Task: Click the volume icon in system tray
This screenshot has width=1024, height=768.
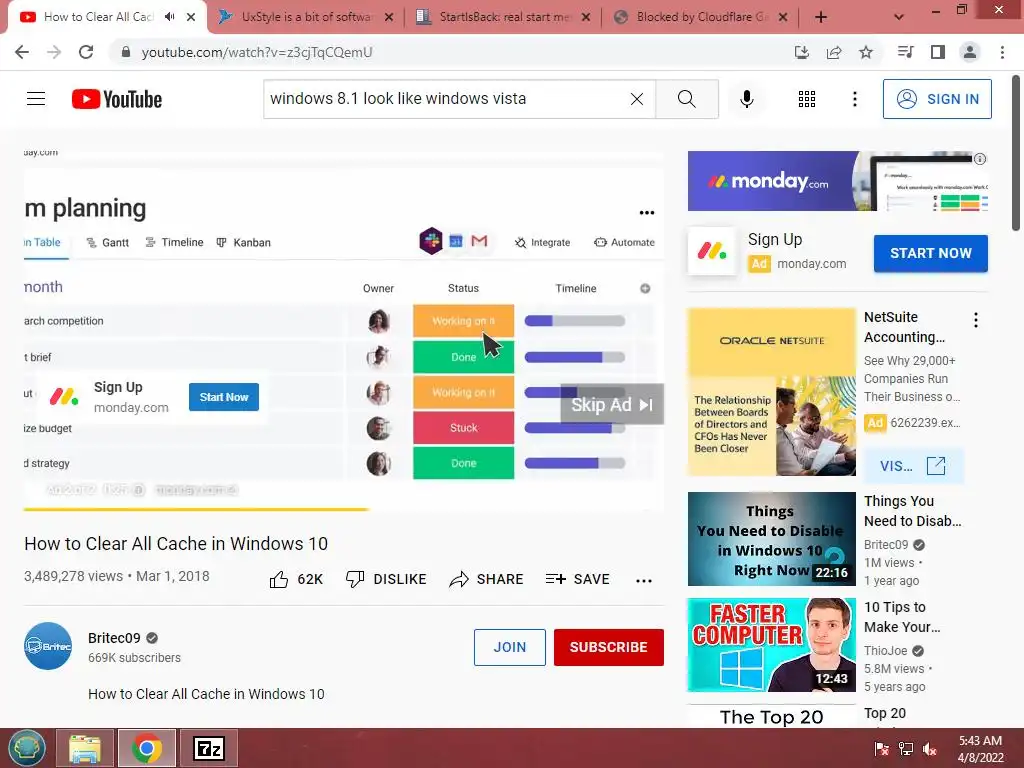Action: coord(929,749)
